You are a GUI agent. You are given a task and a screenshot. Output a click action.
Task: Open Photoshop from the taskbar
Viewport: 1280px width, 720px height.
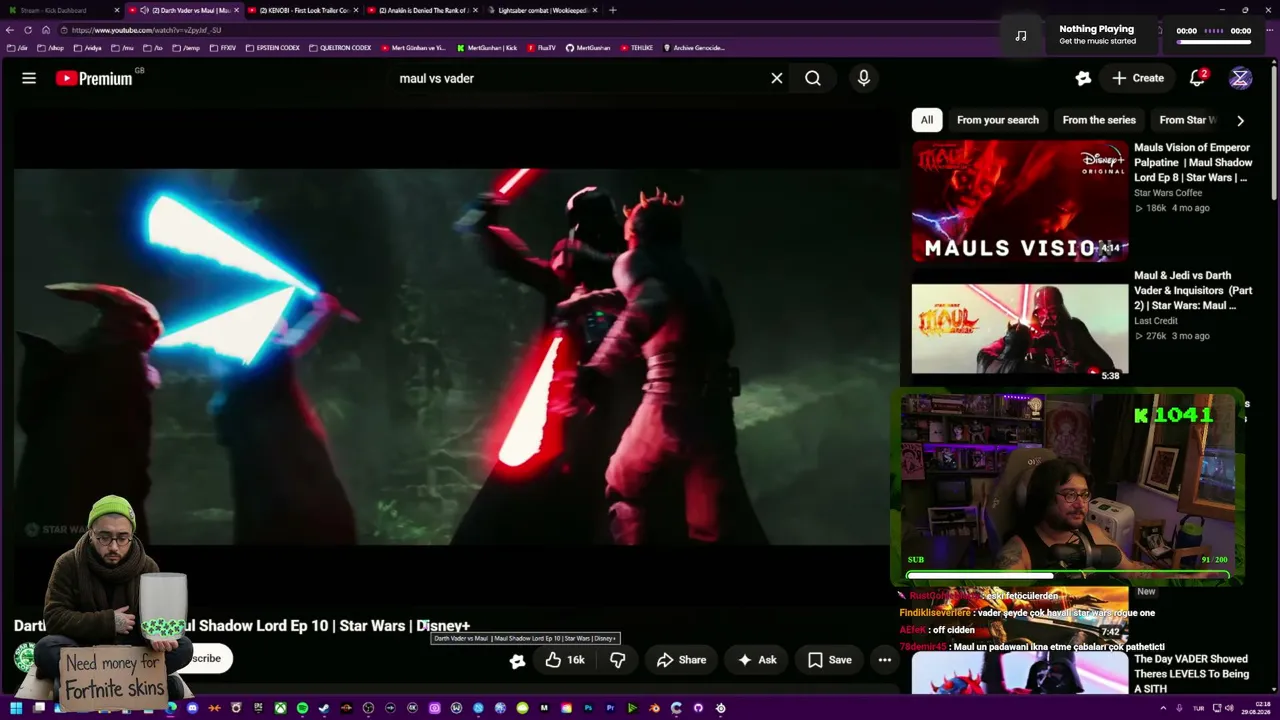(x=588, y=708)
